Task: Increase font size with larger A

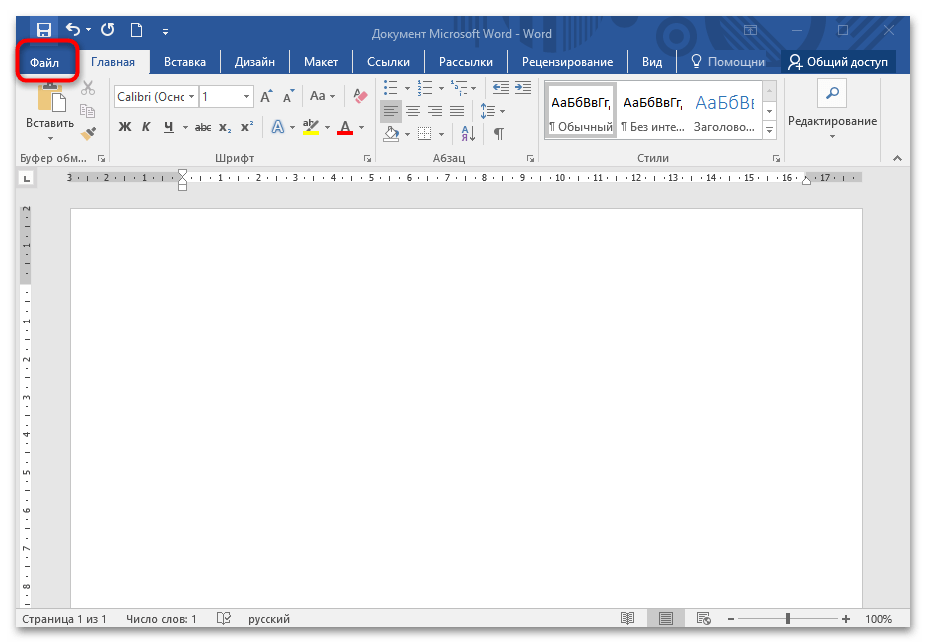Action: [x=266, y=97]
